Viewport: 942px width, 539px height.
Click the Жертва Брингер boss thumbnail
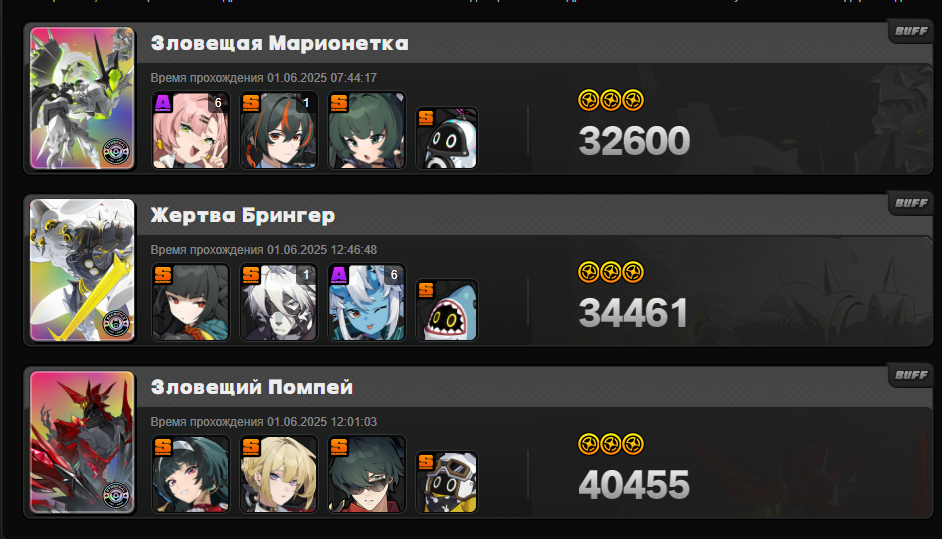82,270
